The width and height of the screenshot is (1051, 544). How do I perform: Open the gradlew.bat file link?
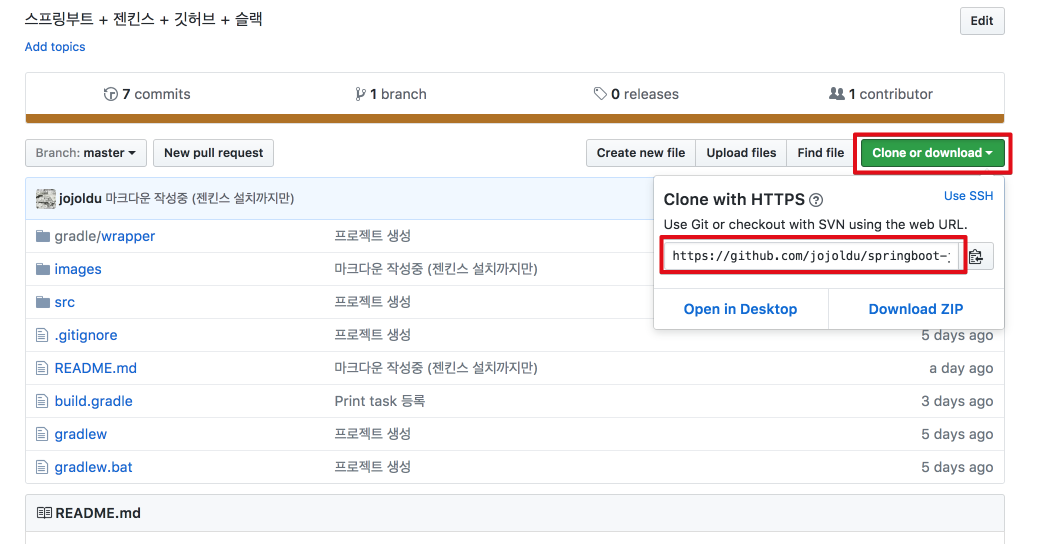(x=93, y=467)
